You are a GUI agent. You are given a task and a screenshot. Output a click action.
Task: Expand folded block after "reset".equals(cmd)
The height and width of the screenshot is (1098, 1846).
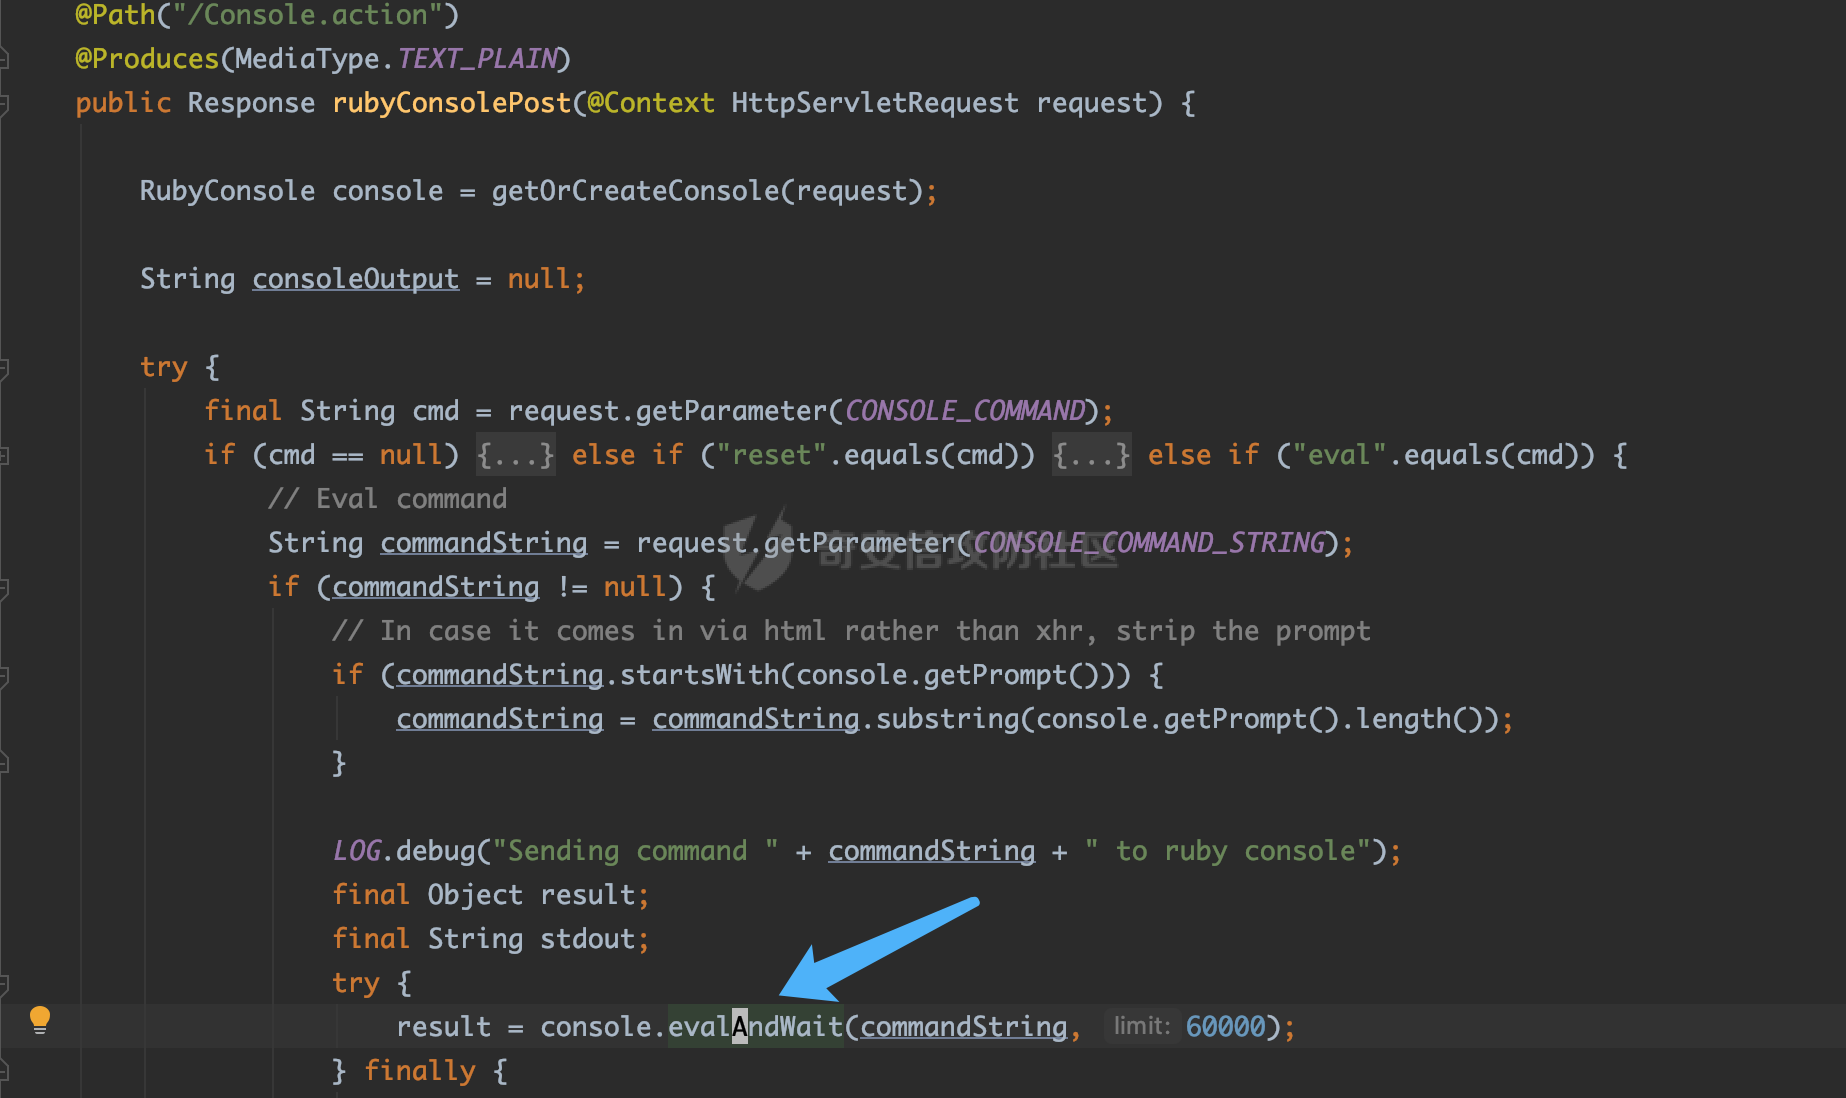pos(1091,456)
